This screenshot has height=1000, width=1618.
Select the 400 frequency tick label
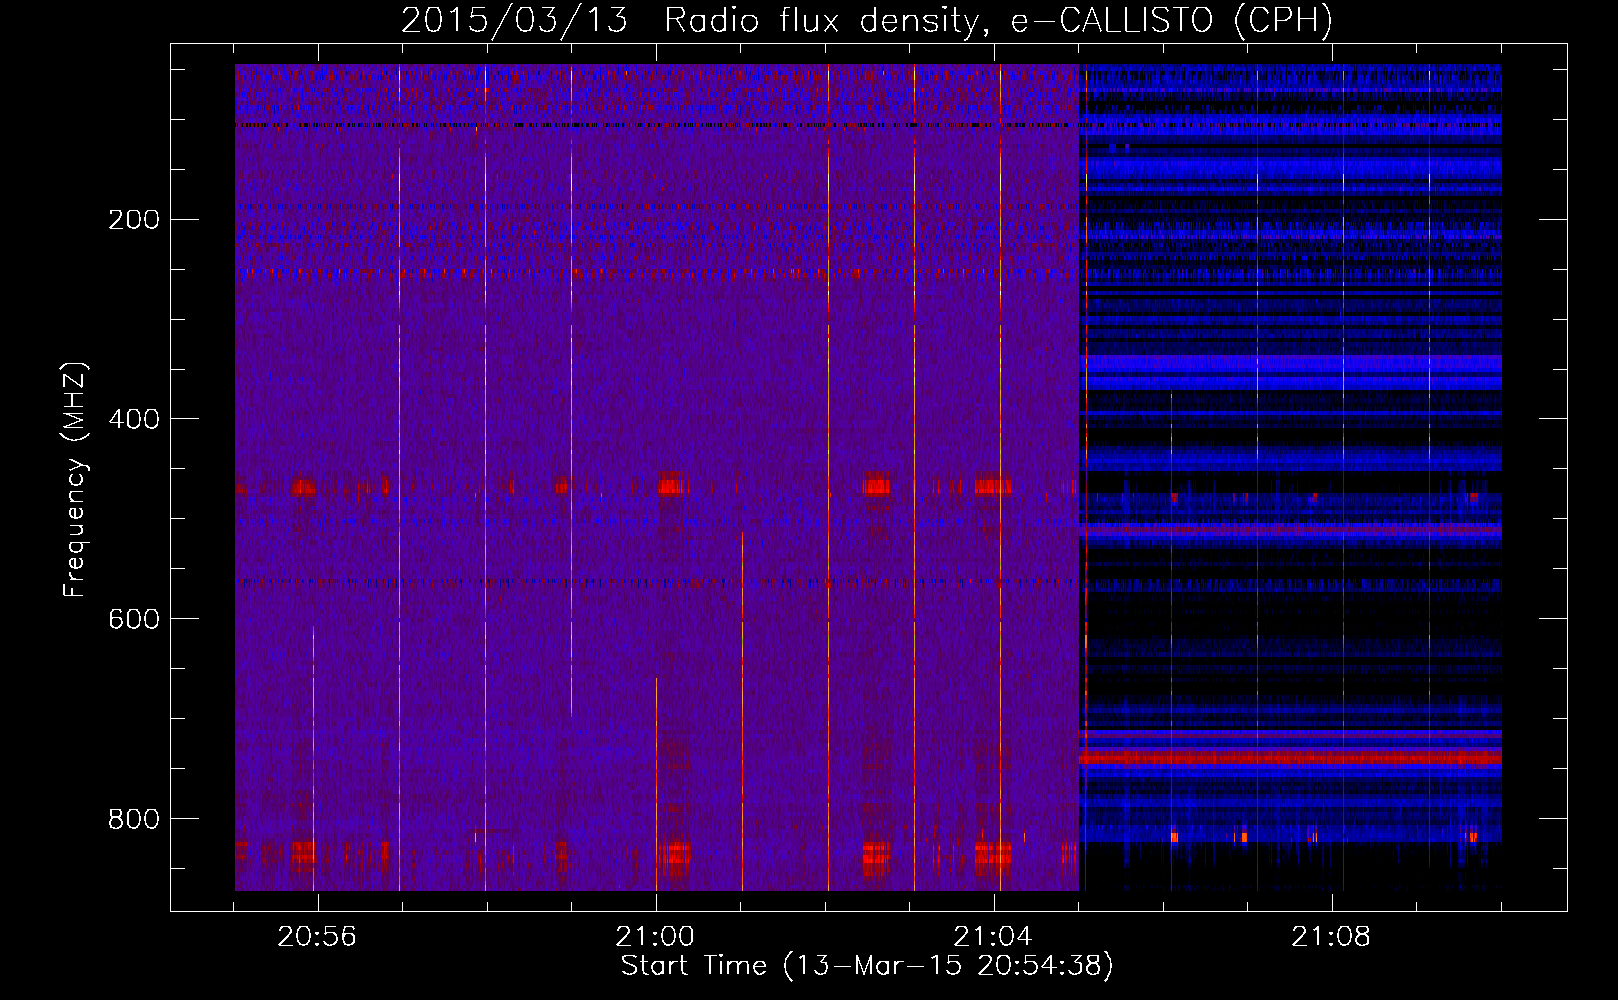pos(134,420)
